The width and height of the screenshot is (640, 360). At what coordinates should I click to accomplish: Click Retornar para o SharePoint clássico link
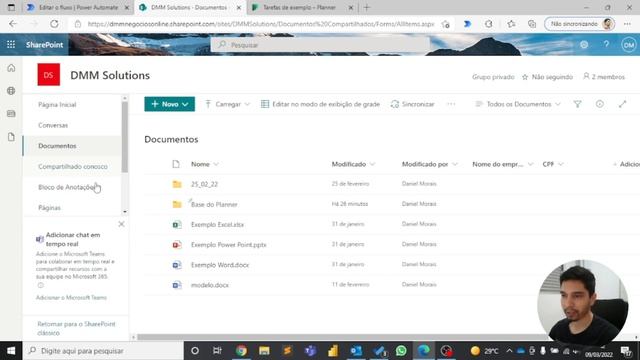[76, 328]
